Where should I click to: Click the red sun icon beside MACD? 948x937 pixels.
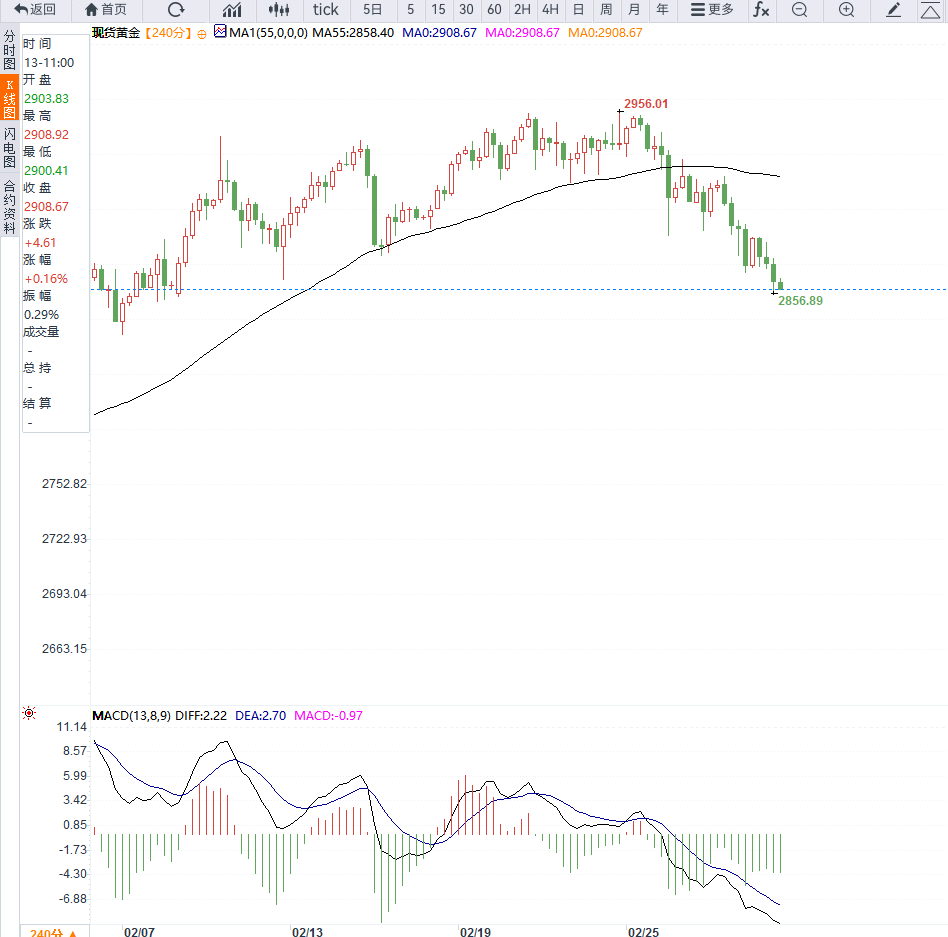pos(29,714)
